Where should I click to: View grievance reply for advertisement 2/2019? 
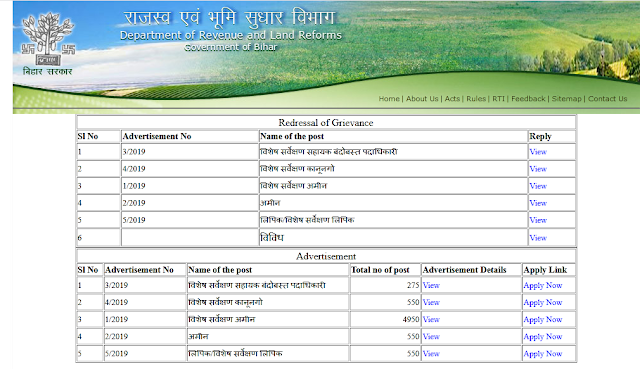click(538, 203)
